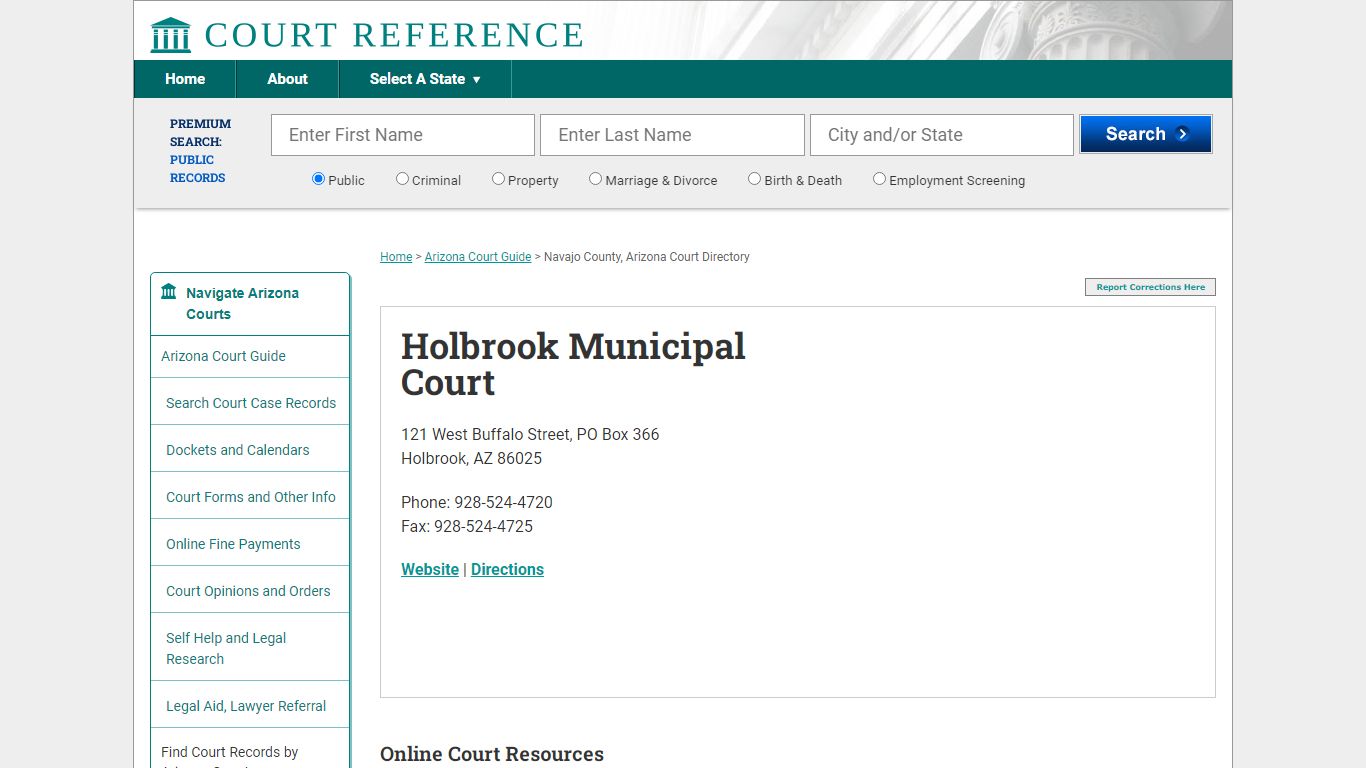Click the Enter Last Name field
The image size is (1366, 768).
pos(672,135)
